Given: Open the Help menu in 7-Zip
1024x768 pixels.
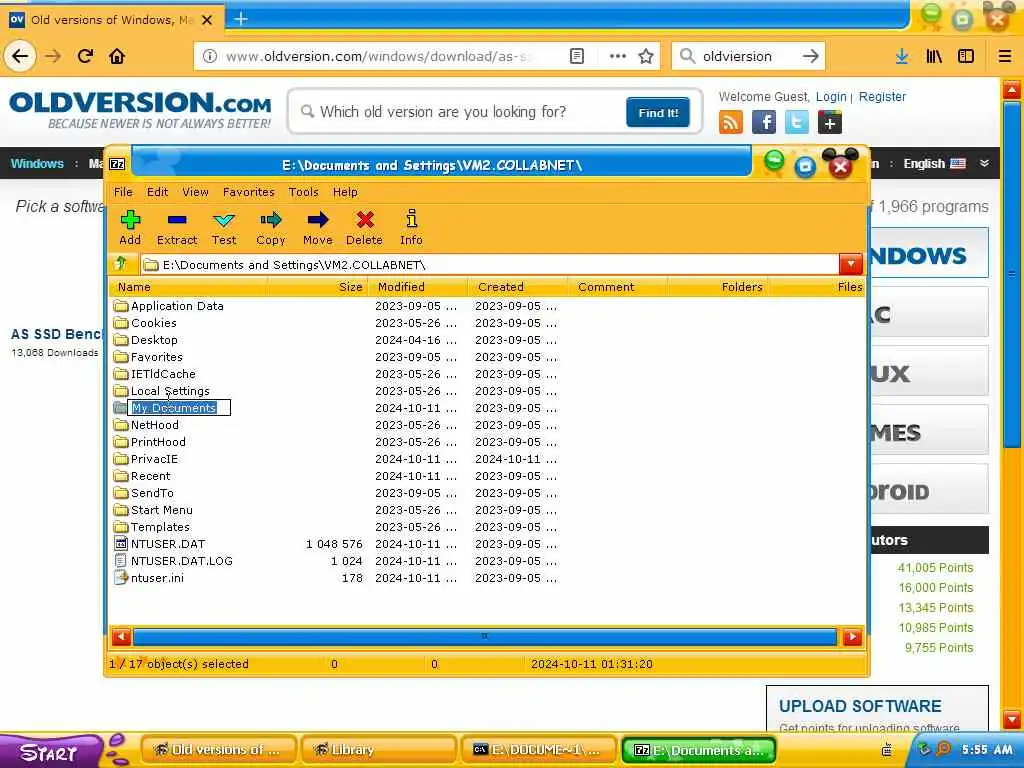Looking at the screenshot, I should (345, 192).
